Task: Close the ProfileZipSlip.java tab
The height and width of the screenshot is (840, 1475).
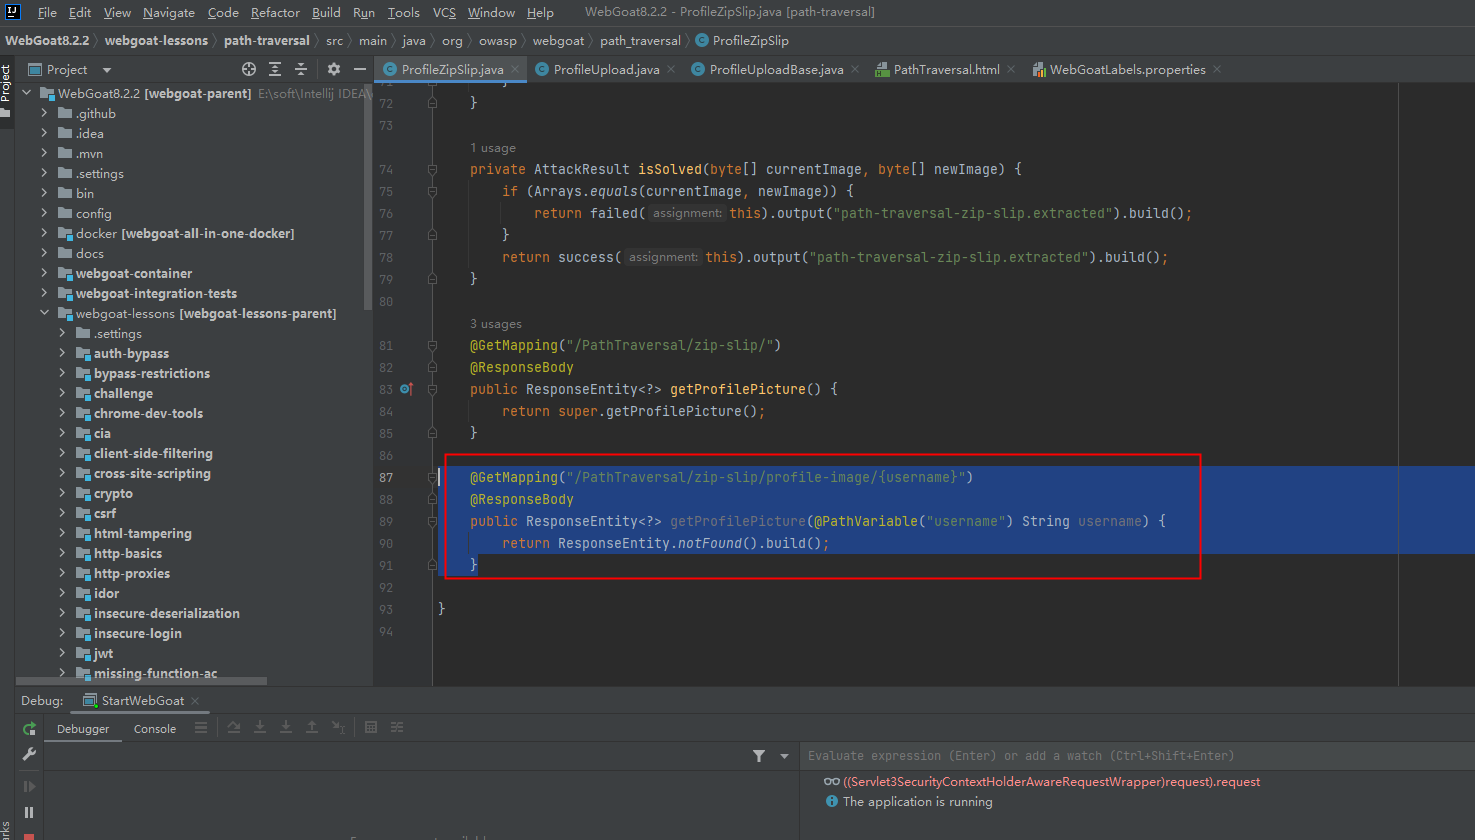Action: [x=516, y=69]
